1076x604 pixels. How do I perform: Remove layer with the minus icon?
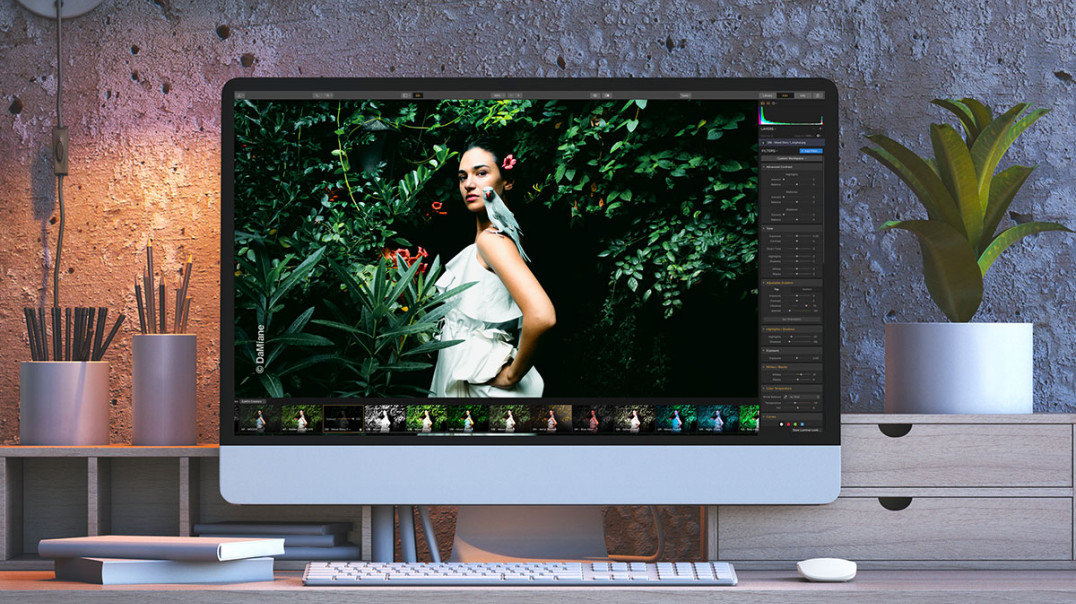[x=814, y=128]
